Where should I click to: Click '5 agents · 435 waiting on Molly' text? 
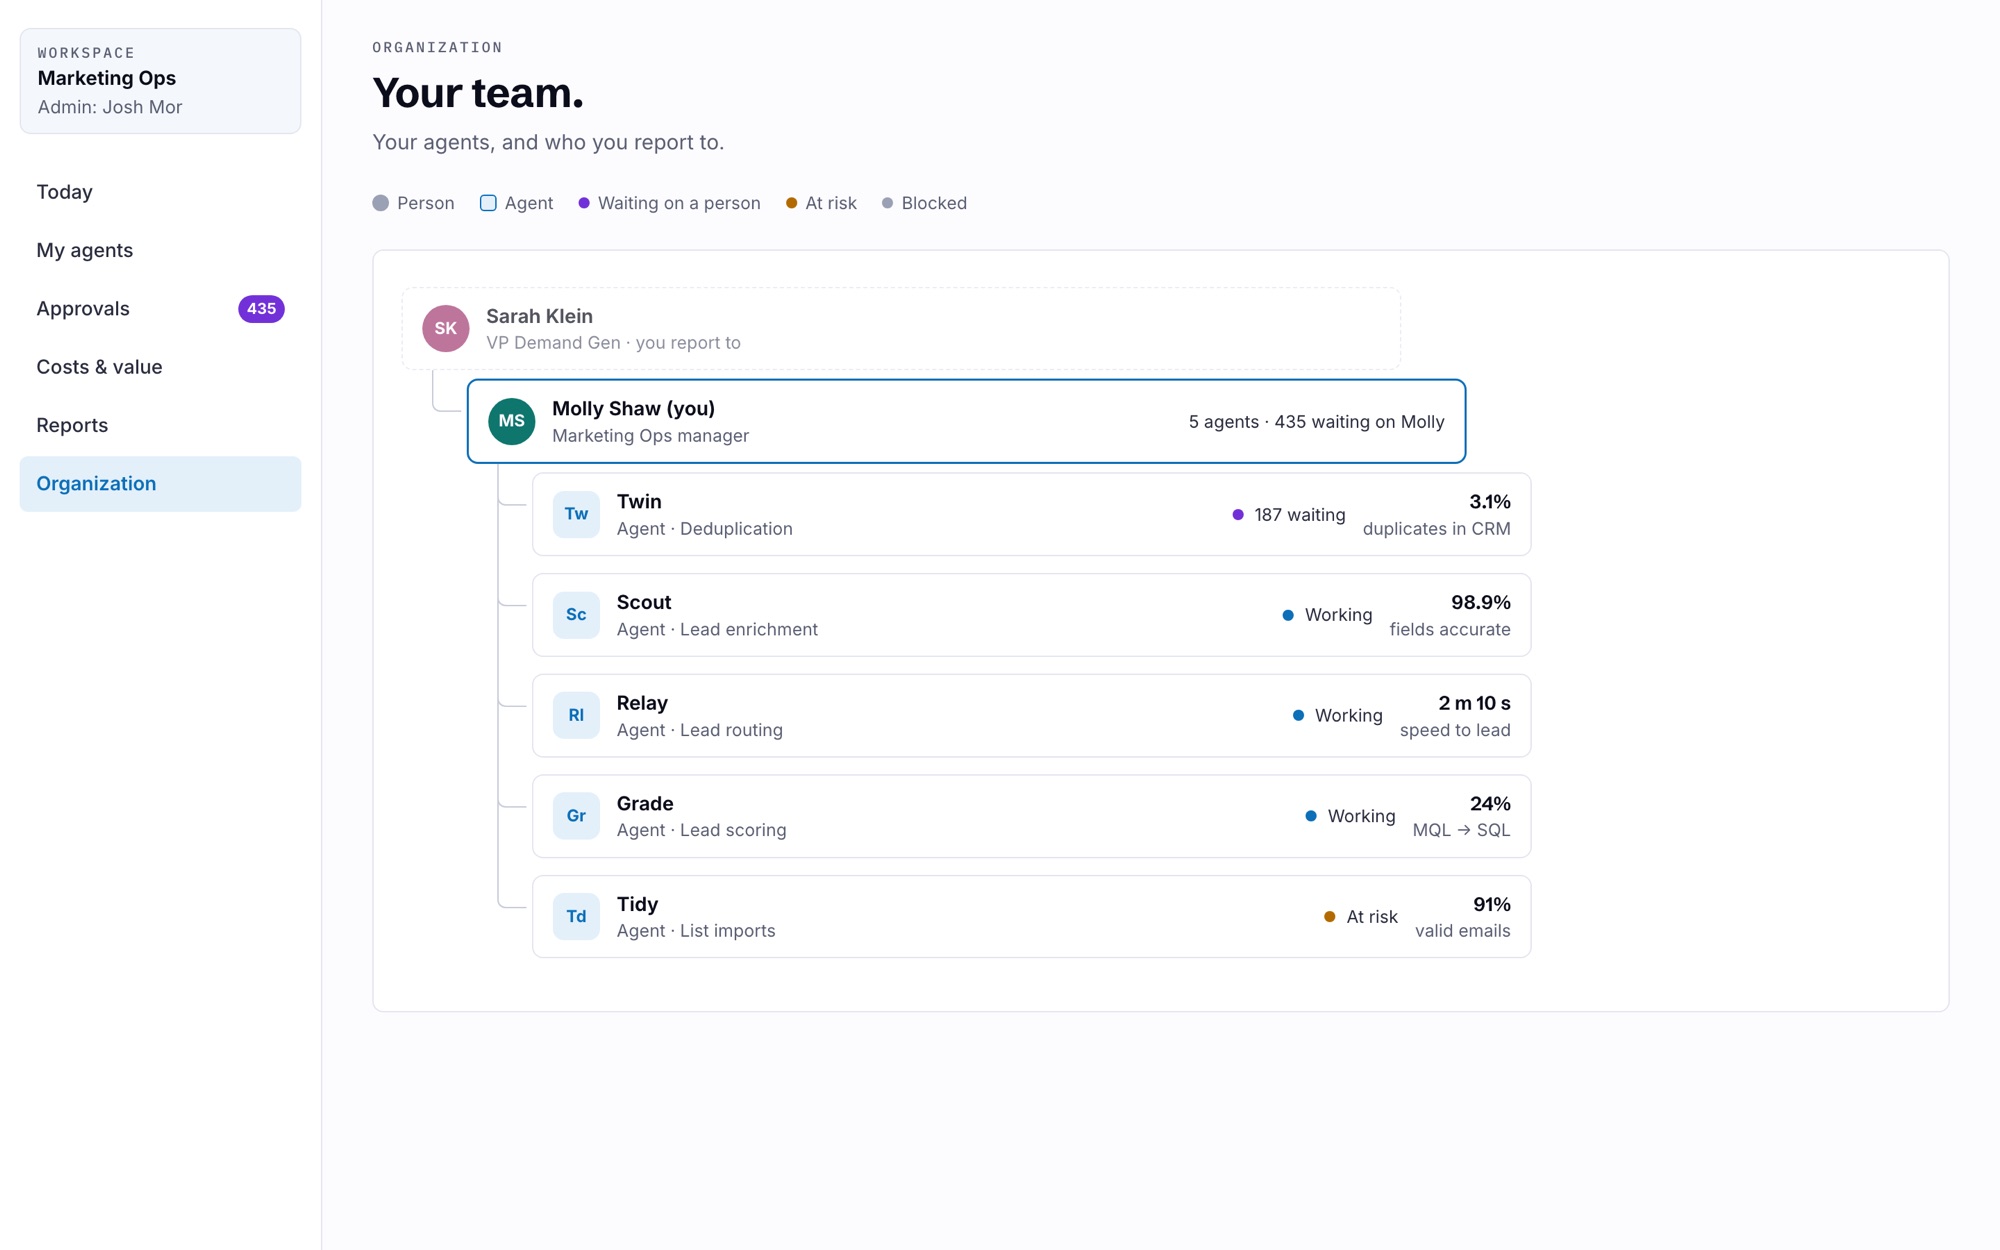[1316, 422]
